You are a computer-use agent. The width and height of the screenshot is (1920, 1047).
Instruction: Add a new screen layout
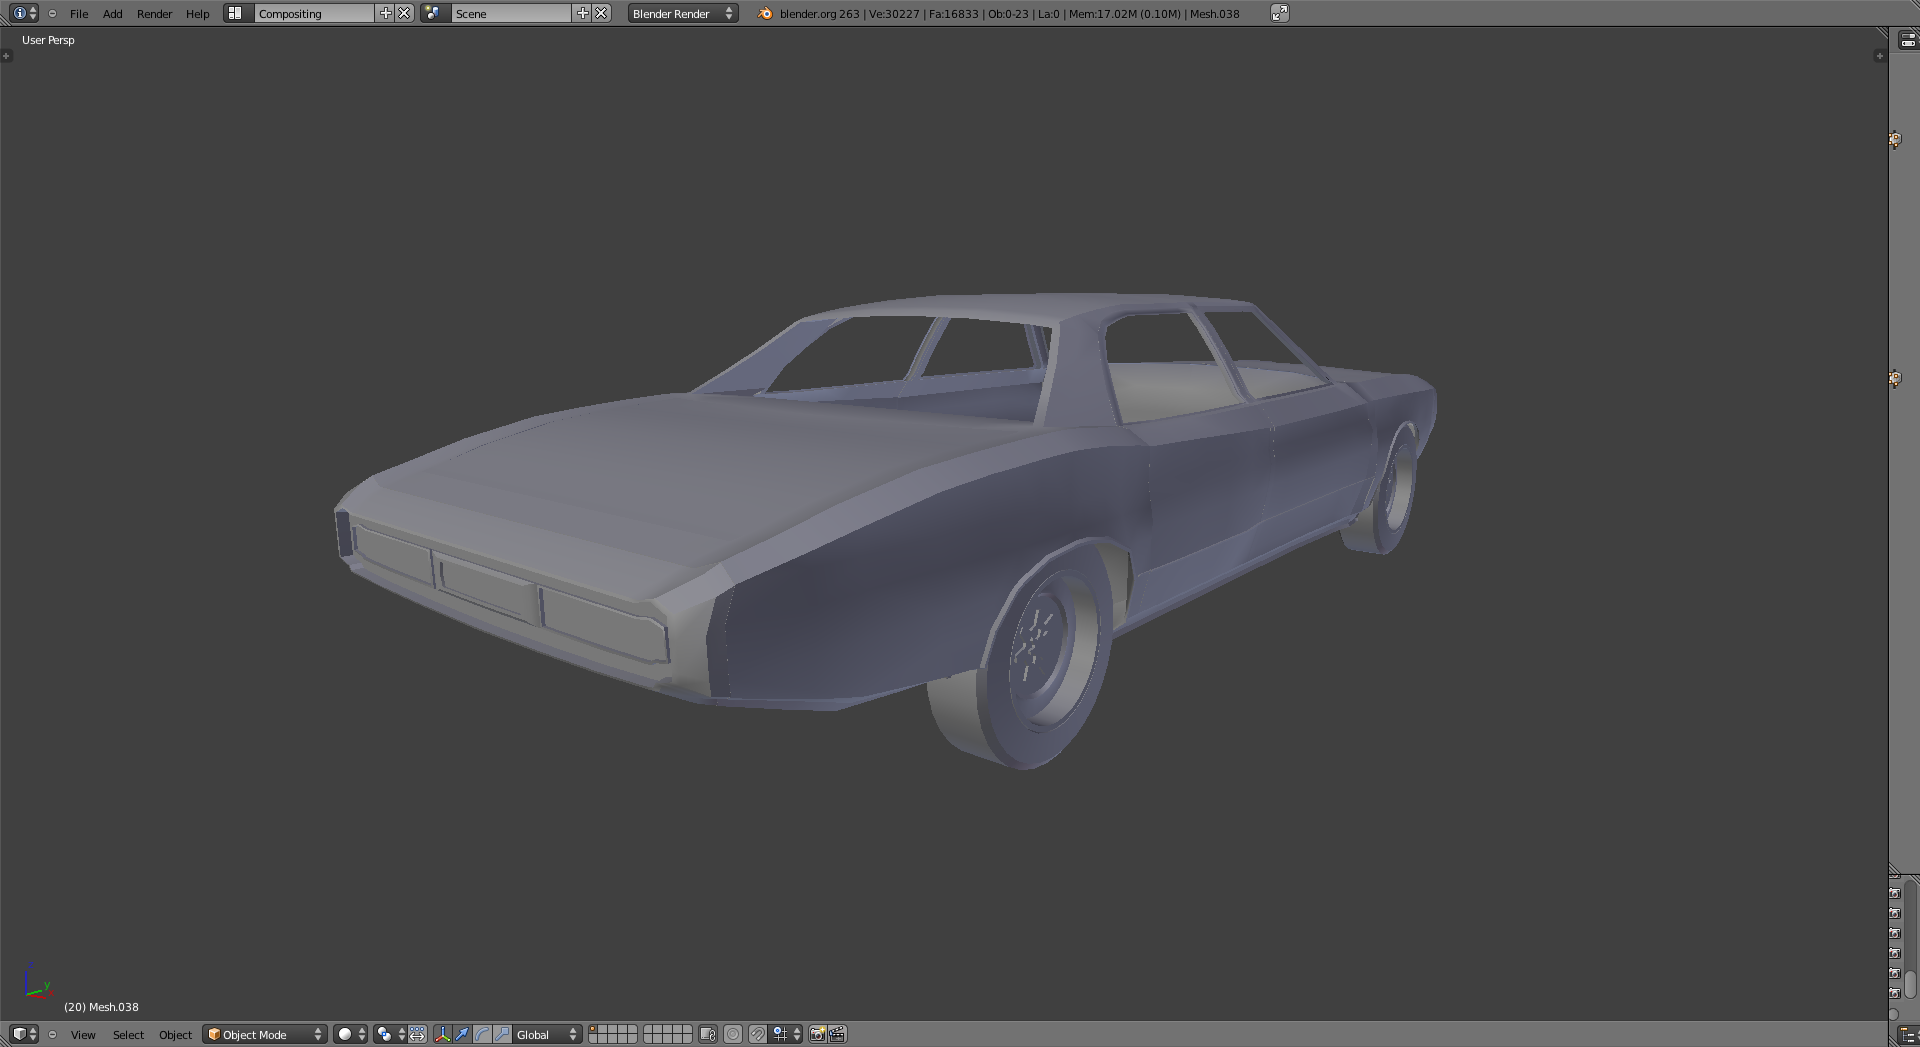(386, 13)
